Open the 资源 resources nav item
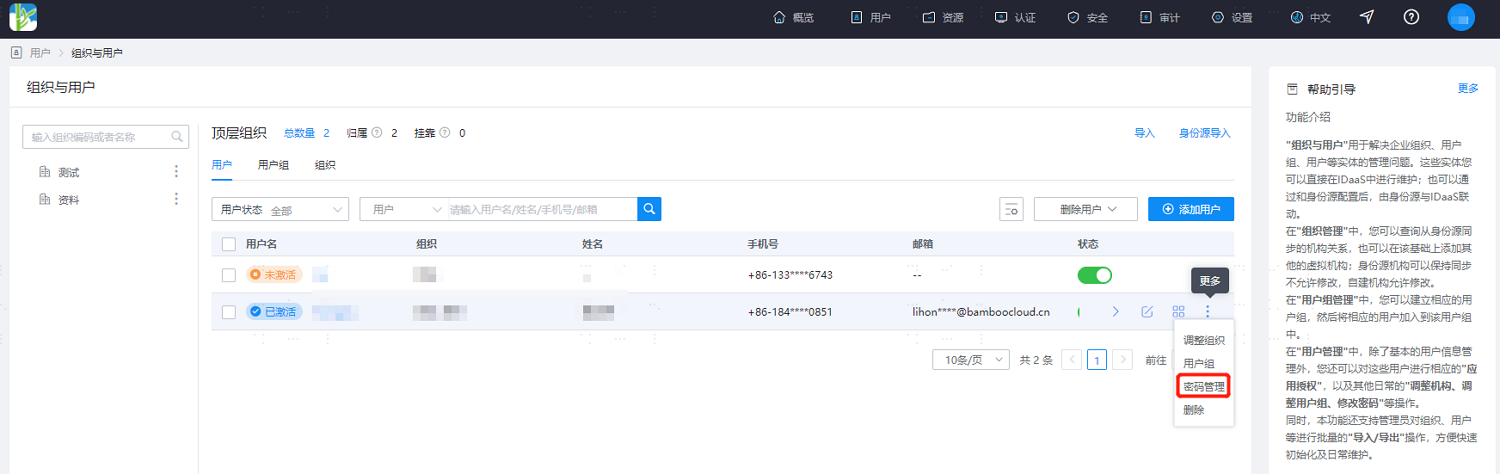Screen dimensions: 1500x474 pos(942,18)
